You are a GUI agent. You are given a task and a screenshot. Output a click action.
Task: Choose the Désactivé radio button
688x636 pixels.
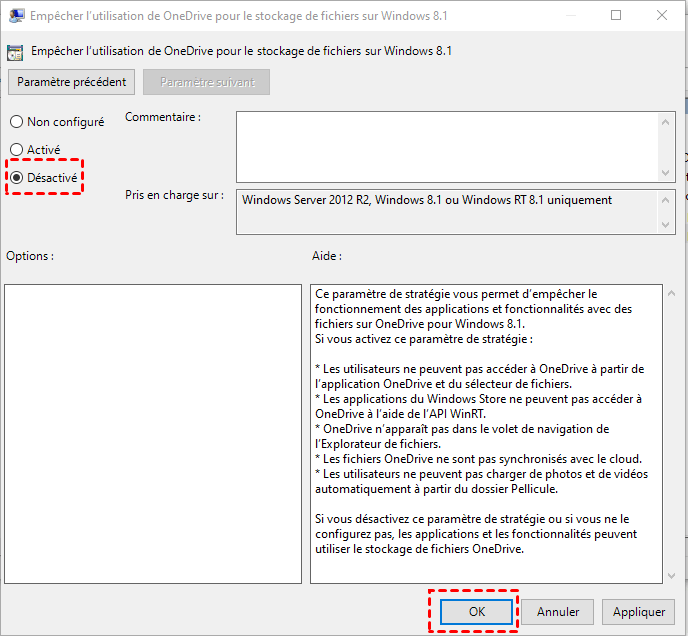point(44,177)
